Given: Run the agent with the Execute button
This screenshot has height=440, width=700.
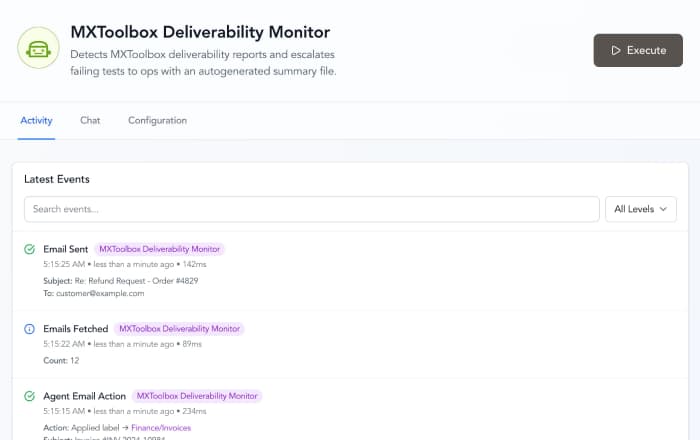Looking at the screenshot, I should pos(638,50).
